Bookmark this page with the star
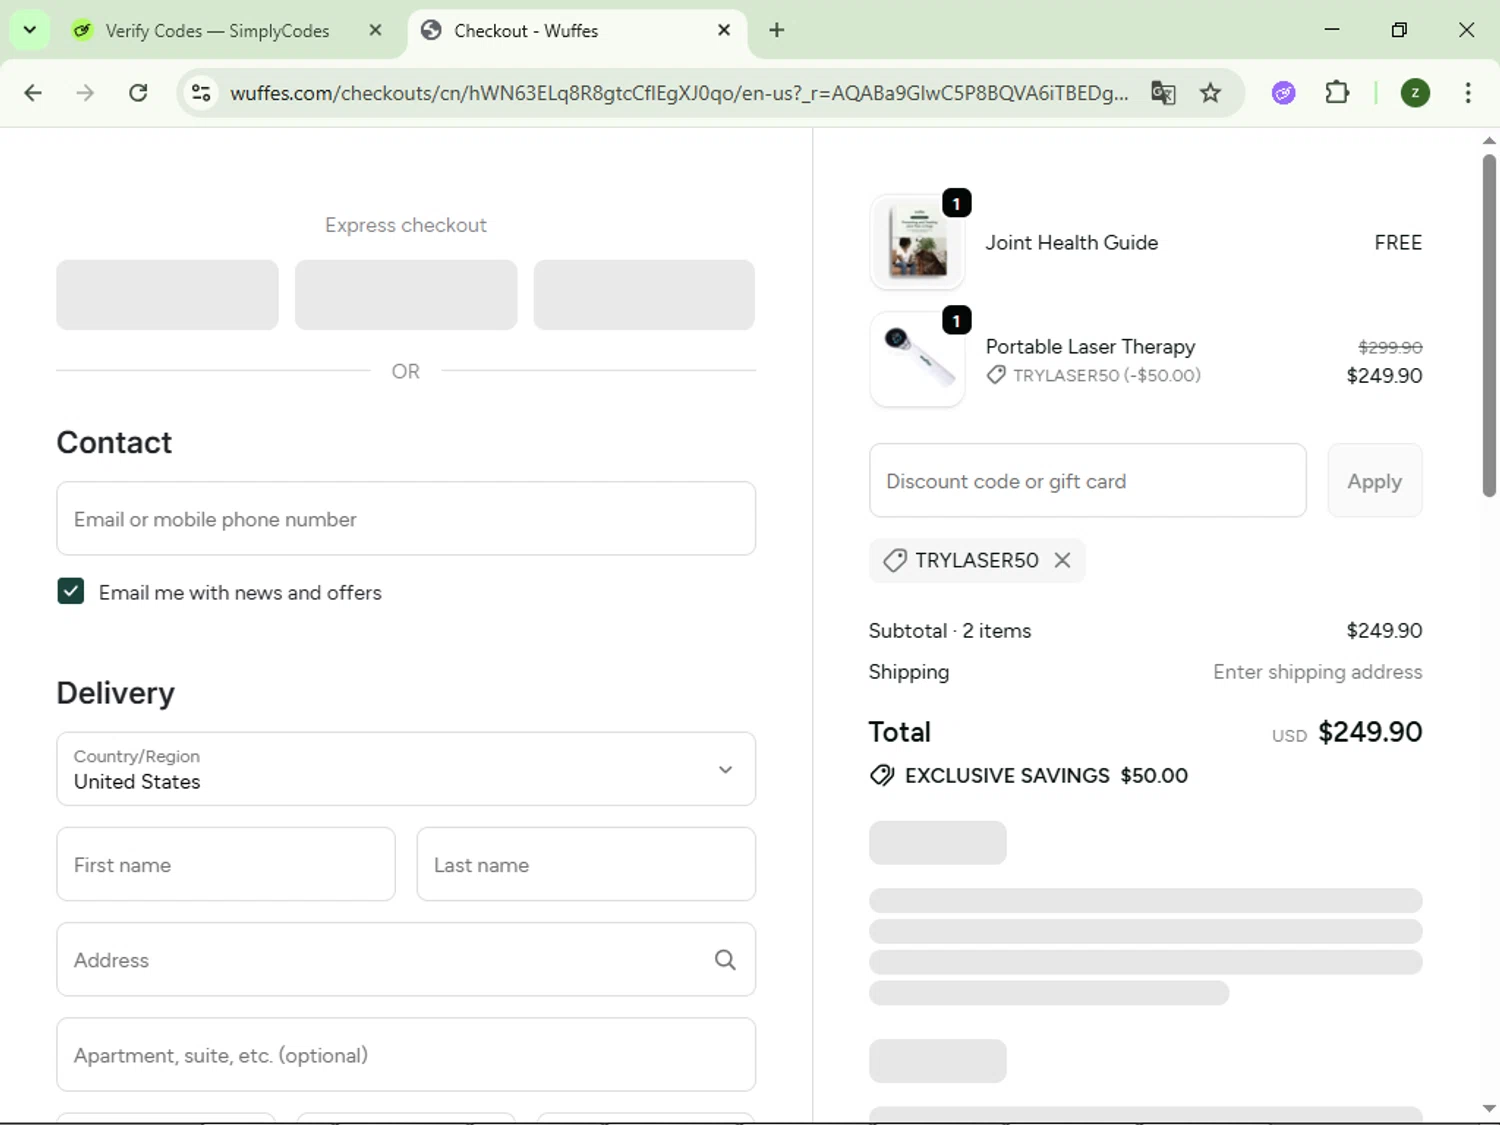Image resolution: width=1500 pixels, height=1125 pixels. (1211, 93)
